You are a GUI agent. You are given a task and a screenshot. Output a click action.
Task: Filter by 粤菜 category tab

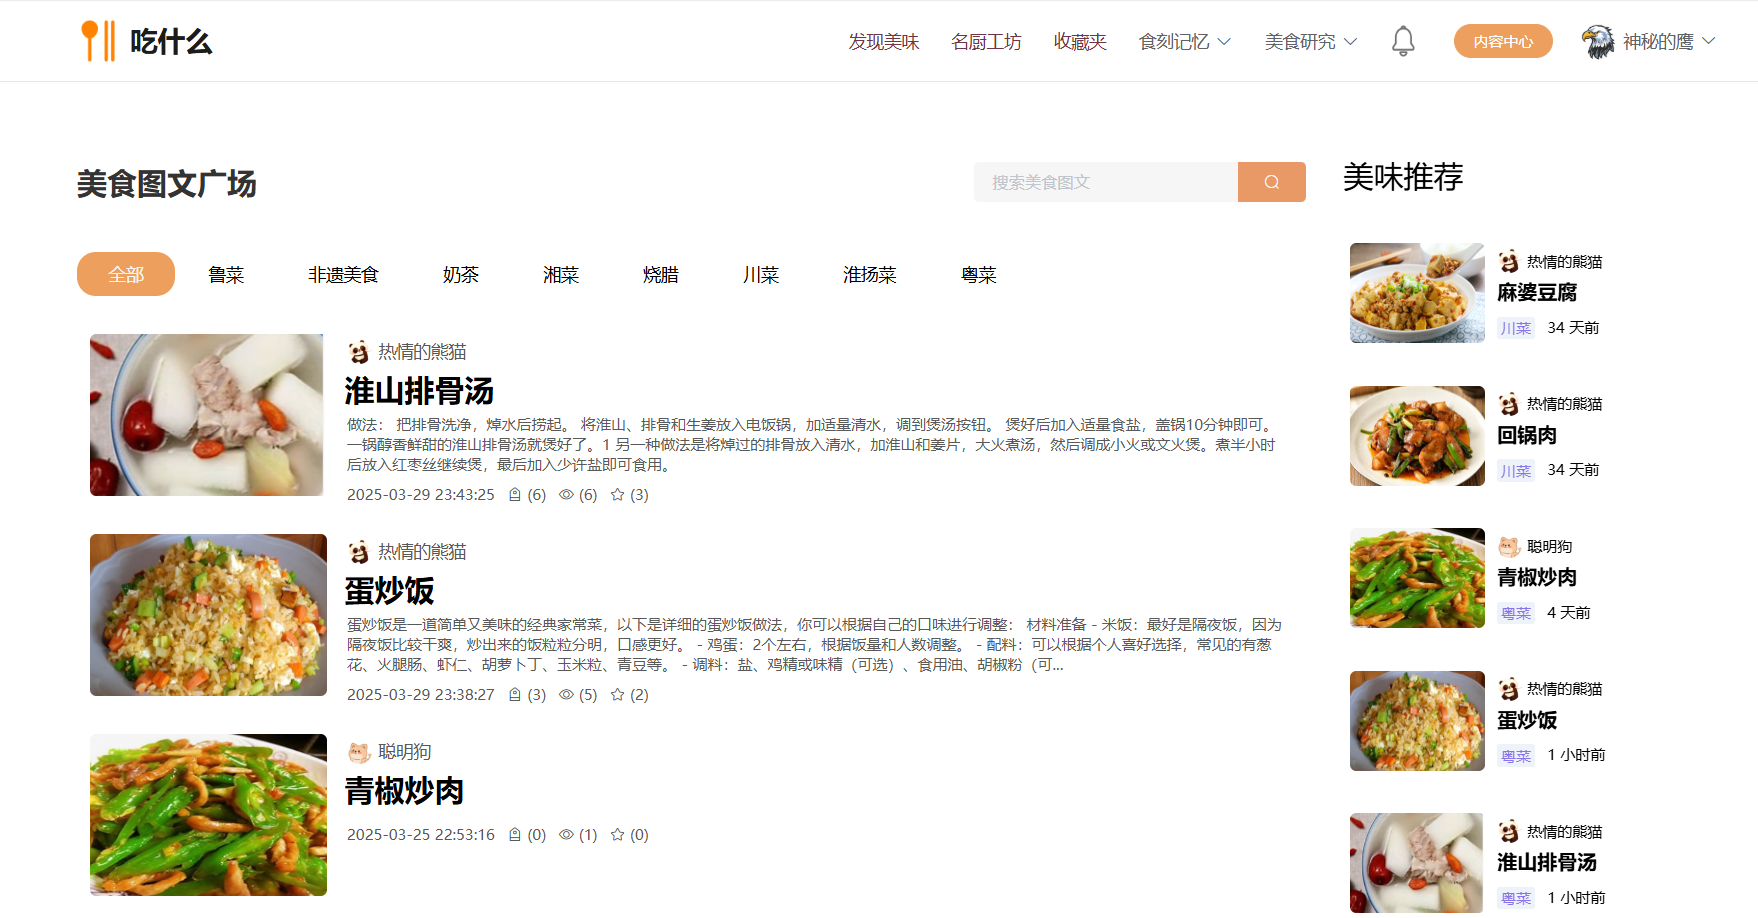[x=979, y=275]
